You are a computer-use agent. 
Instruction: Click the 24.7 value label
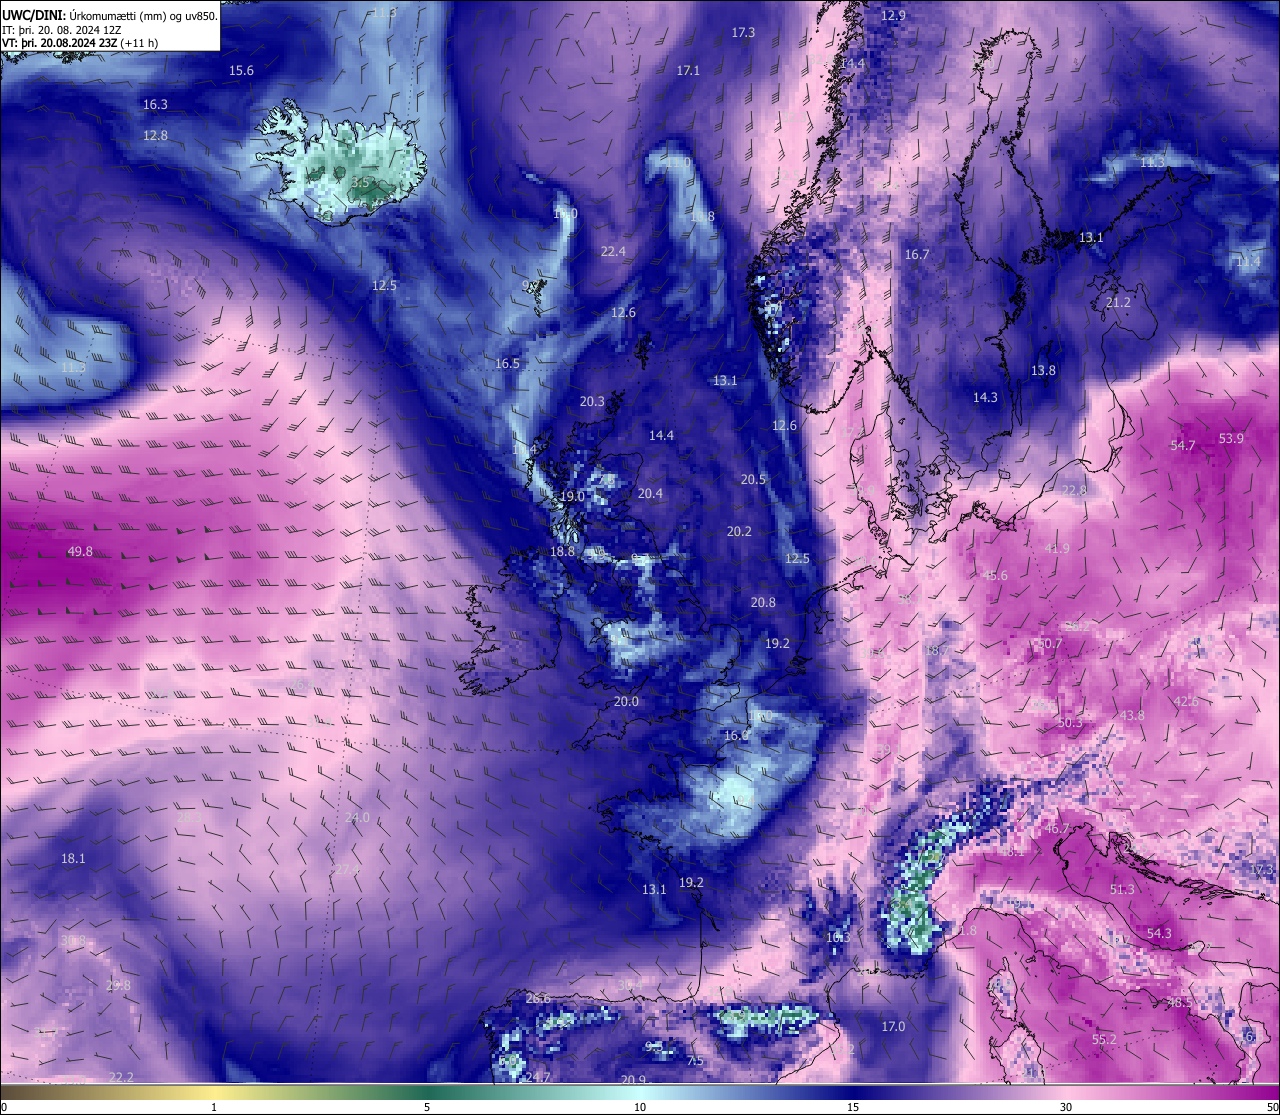click(538, 1077)
